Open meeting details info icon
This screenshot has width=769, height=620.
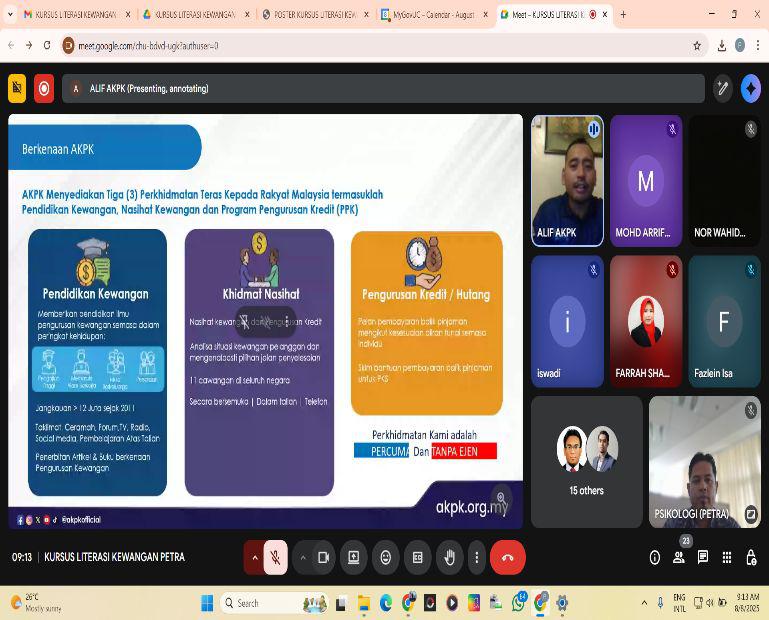[x=655, y=557]
